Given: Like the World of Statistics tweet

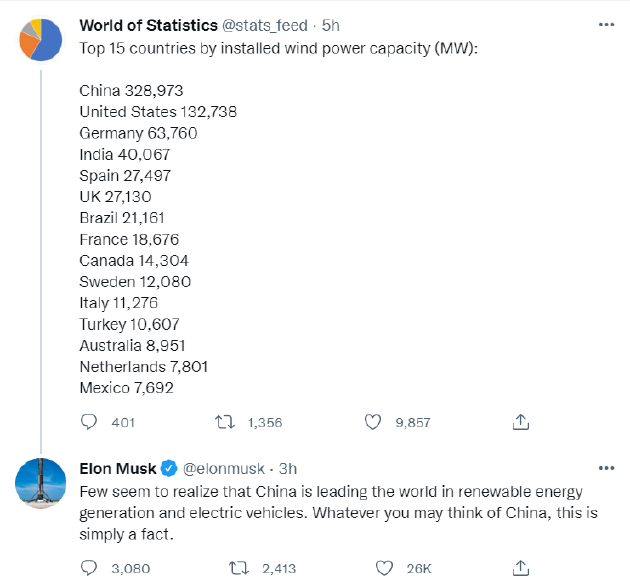Looking at the screenshot, I should pyautogui.click(x=373, y=422).
